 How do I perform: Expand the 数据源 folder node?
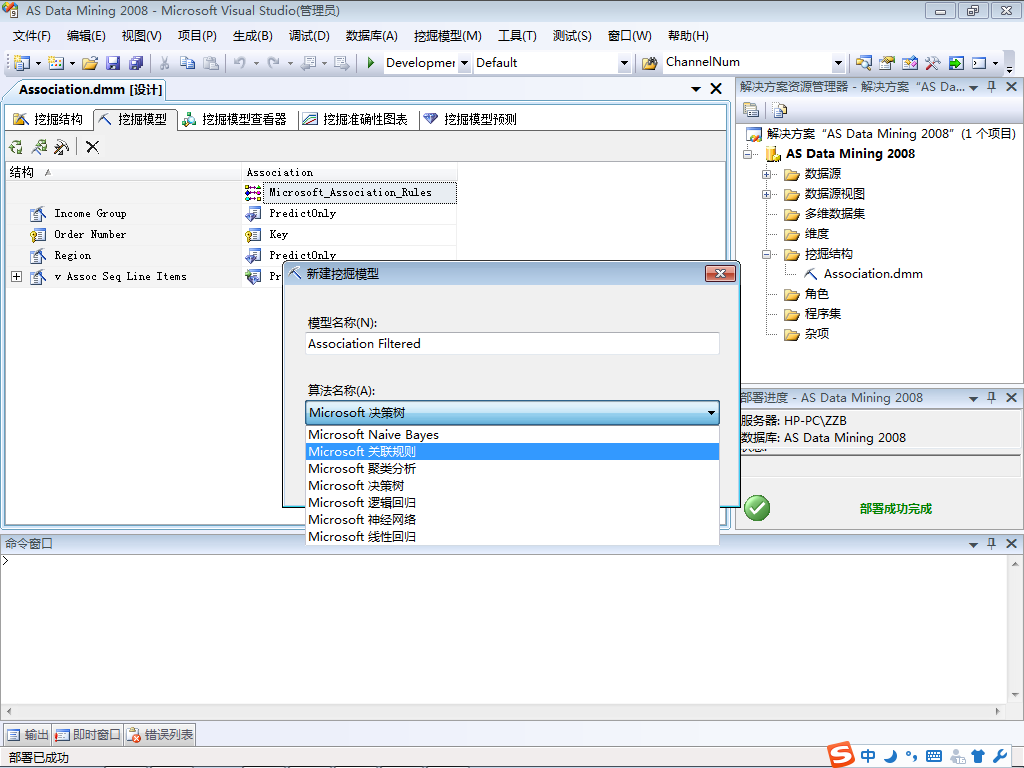[766, 174]
